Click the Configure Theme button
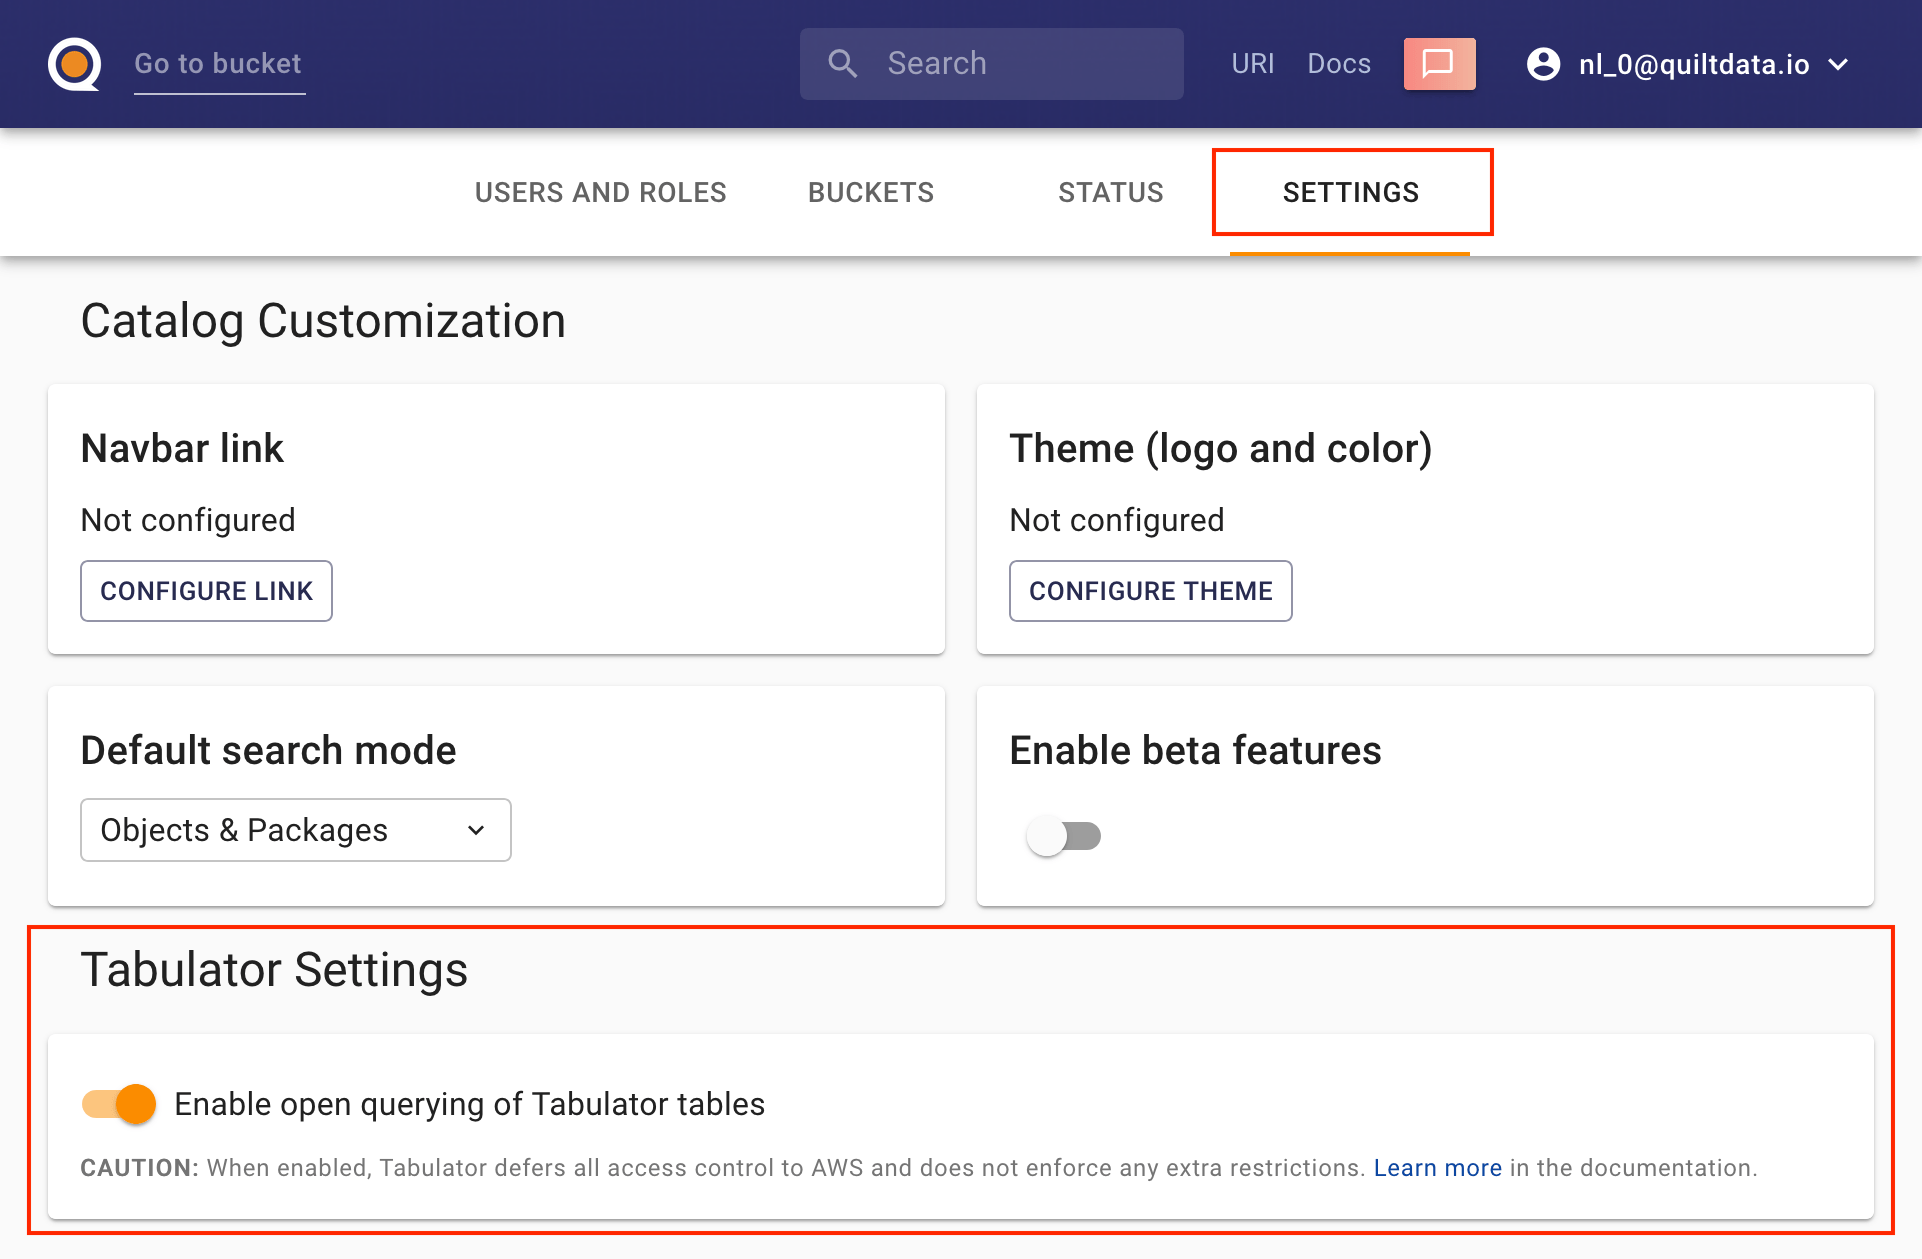Image resolution: width=1922 pixels, height=1259 pixels. [x=1151, y=591]
